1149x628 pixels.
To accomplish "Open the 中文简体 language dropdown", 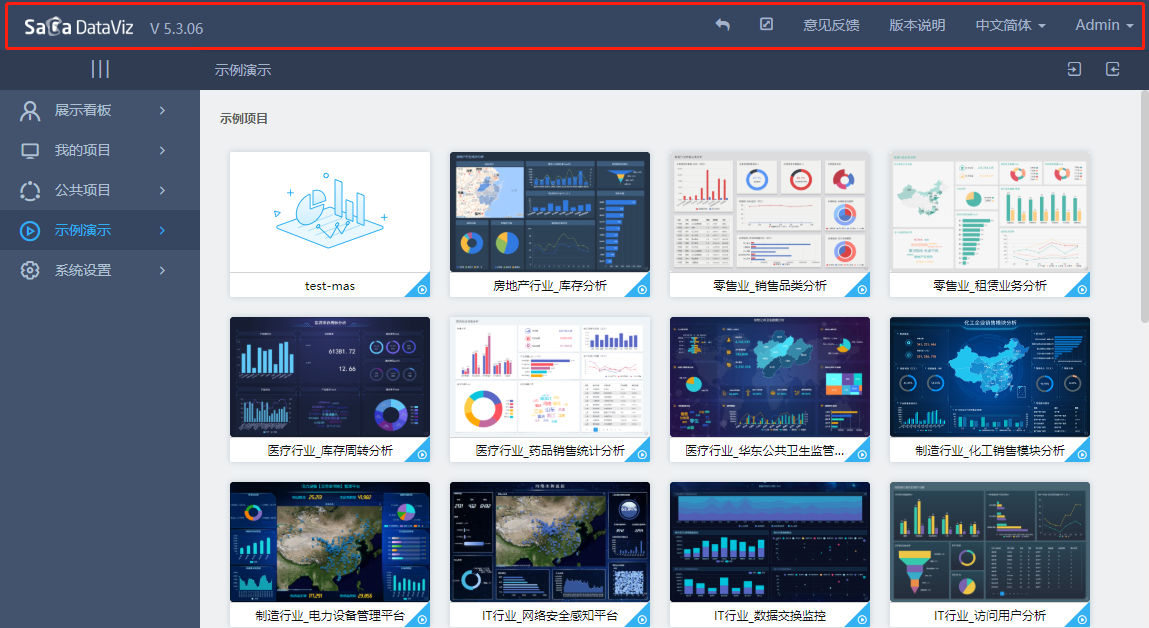I will point(1010,25).
